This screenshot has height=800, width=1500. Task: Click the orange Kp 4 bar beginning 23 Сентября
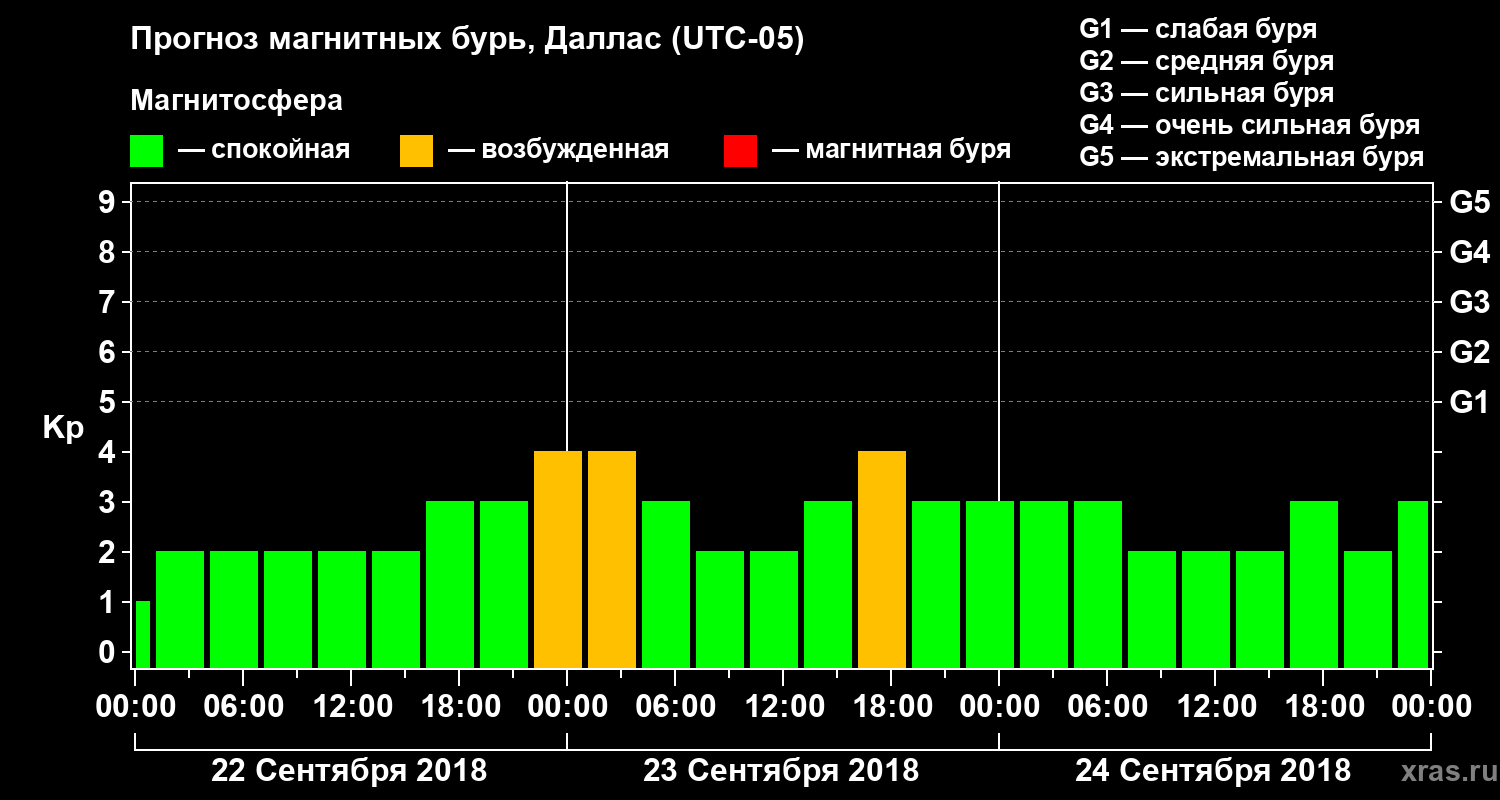[x=612, y=559]
